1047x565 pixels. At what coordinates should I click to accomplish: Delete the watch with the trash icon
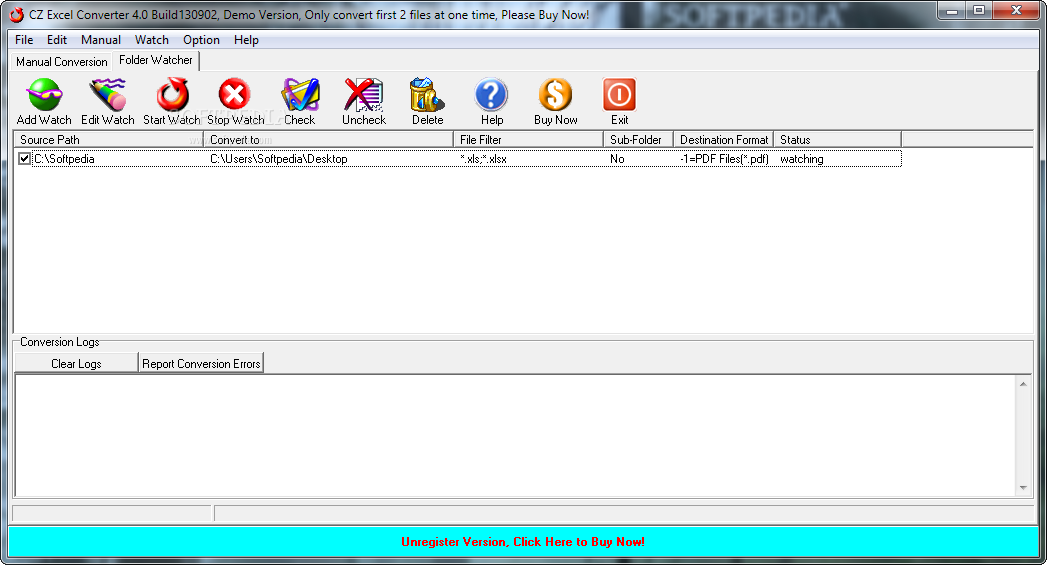click(x=427, y=95)
